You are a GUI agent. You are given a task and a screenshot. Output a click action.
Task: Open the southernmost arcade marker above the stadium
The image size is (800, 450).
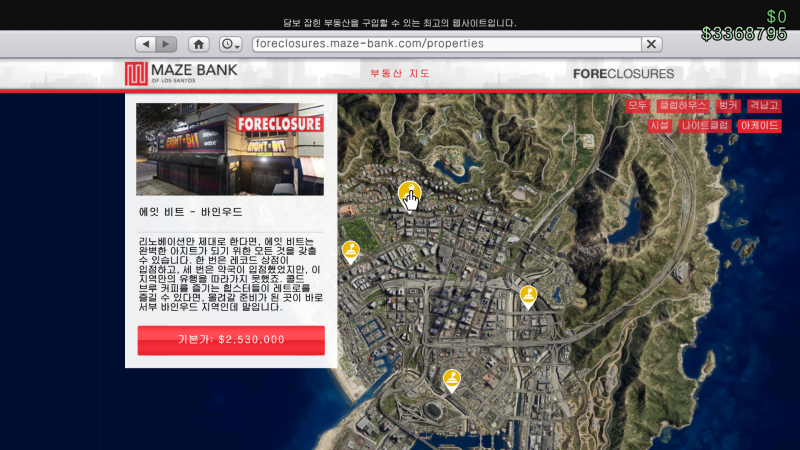point(452,380)
